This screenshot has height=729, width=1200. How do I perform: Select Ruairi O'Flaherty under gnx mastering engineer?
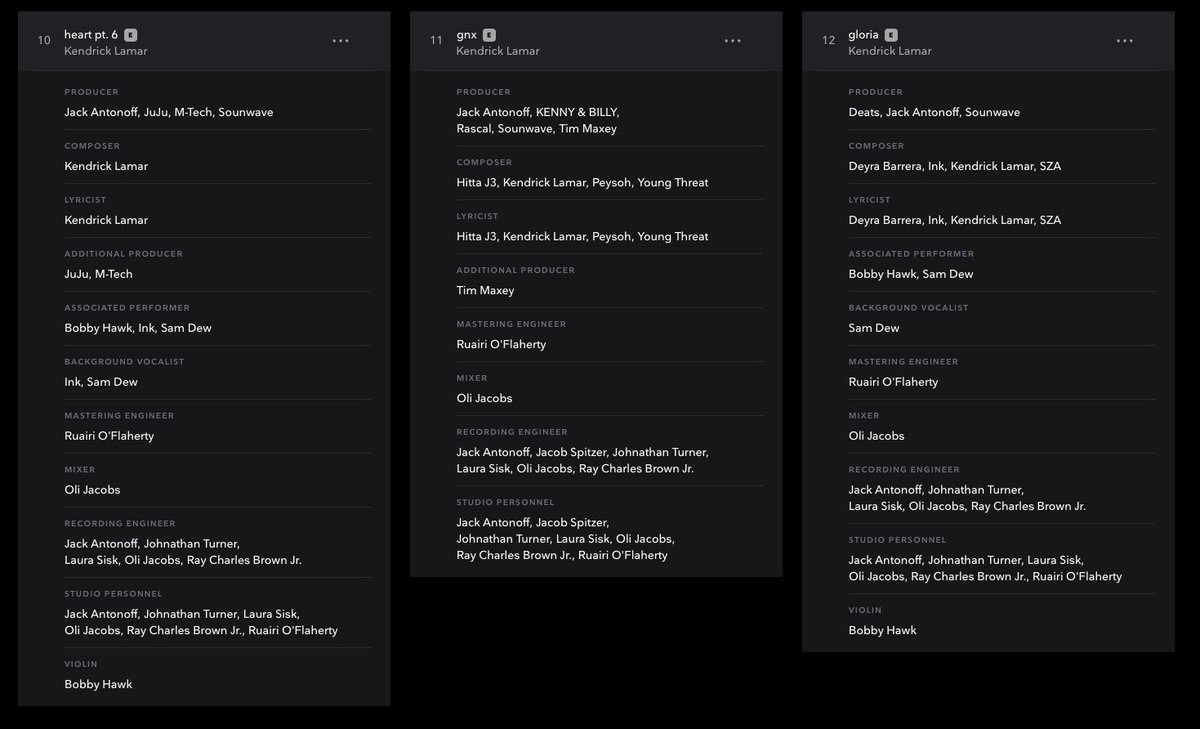(x=501, y=344)
